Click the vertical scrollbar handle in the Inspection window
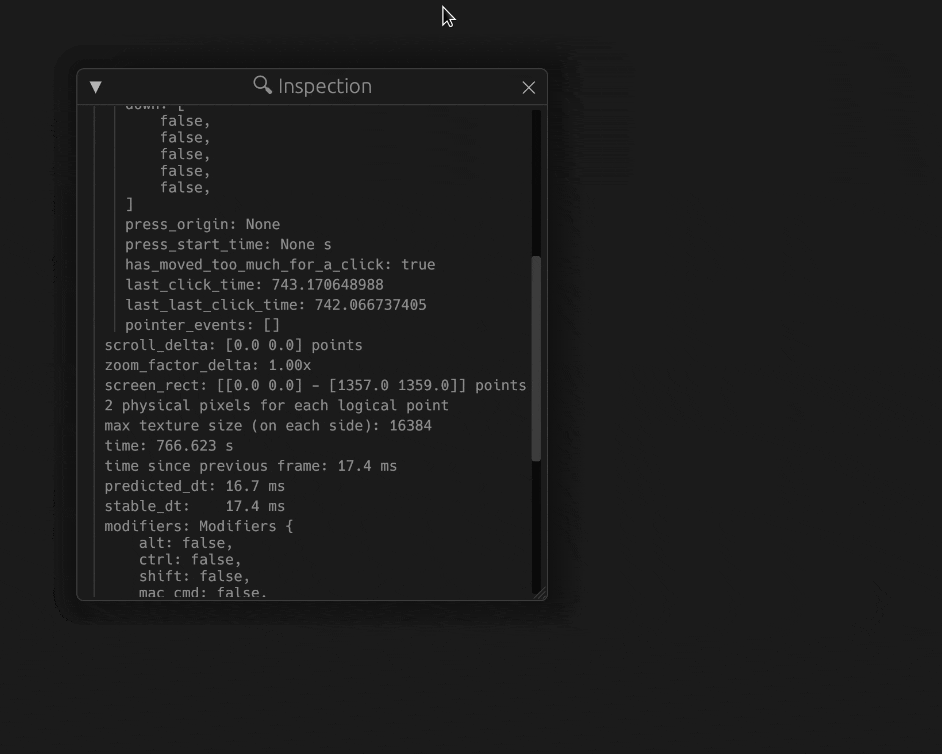Viewport: 942px width, 754px height. pyautogui.click(x=536, y=359)
